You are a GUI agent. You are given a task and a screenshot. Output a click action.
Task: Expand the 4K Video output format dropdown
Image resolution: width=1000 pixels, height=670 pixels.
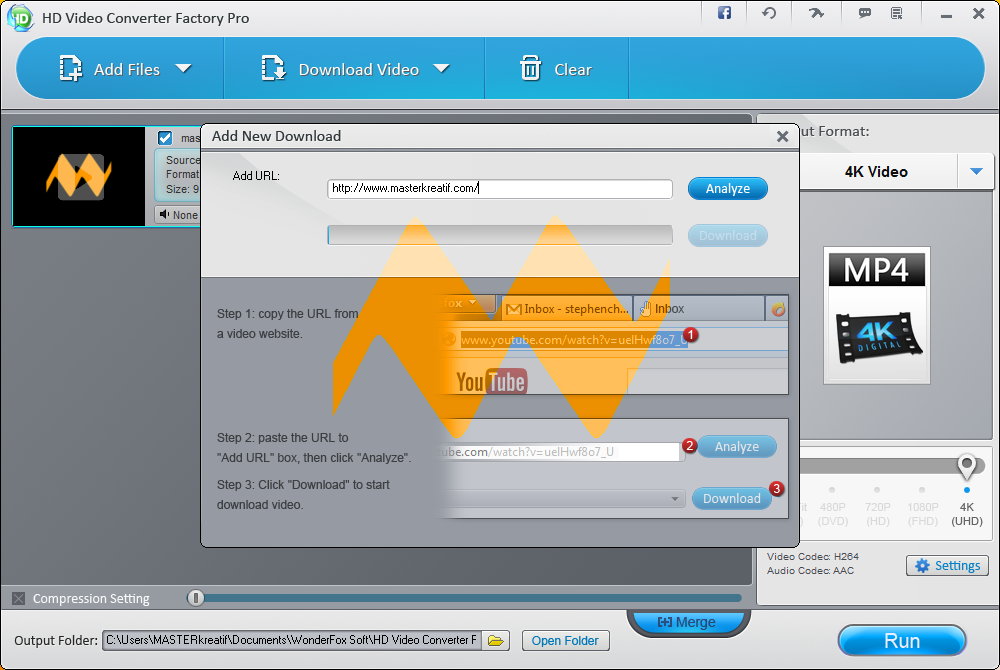pyautogui.click(x=976, y=171)
